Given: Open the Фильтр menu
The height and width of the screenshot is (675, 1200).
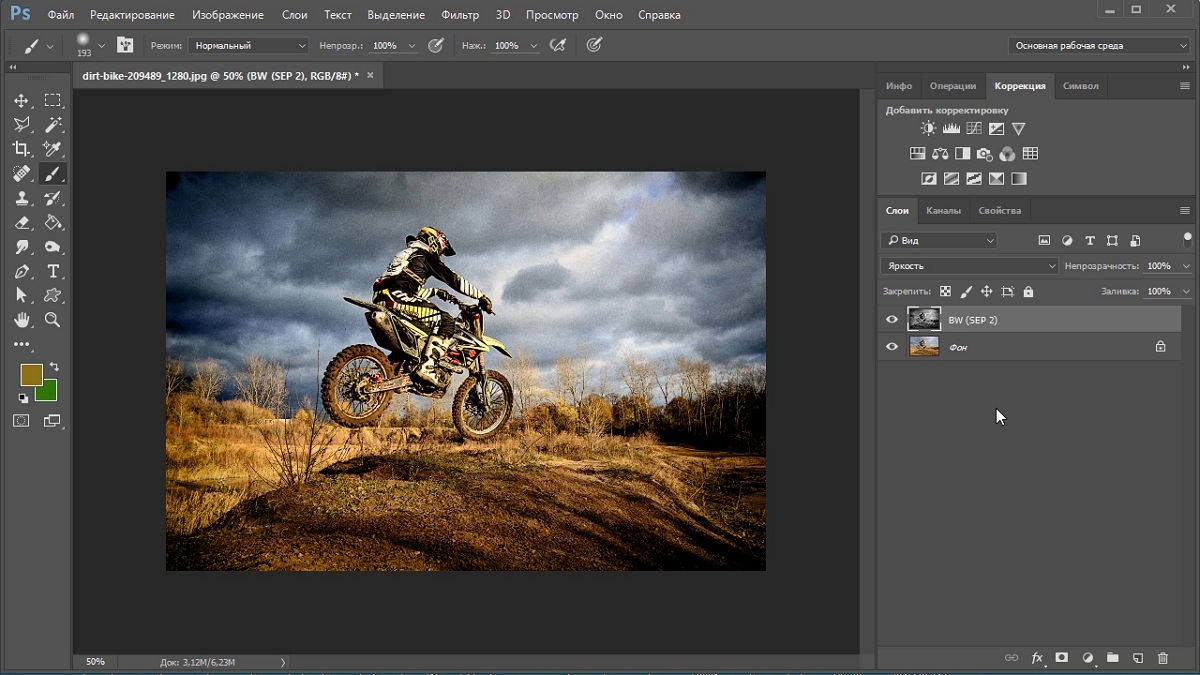Looking at the screenshot, I should coord(460,15).
